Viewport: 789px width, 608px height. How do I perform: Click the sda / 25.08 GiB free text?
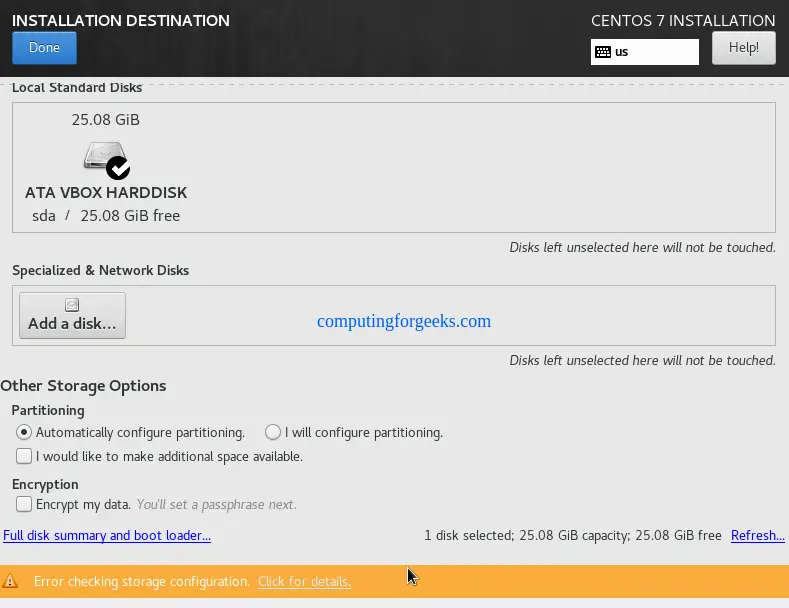106,216
